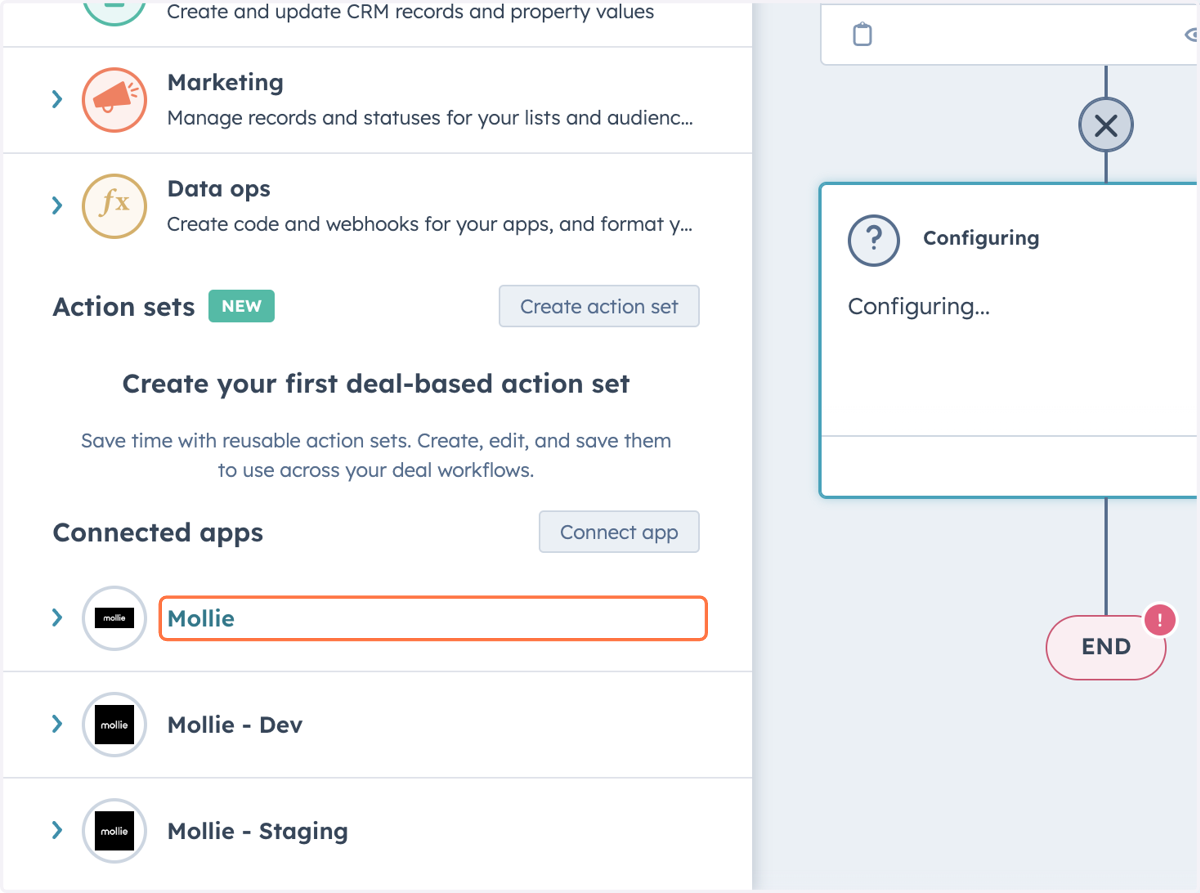Open the Mollie - Staging entry
Image resolution: width=1200 pixels, height=893 pixels.
(x=258, y=831)
